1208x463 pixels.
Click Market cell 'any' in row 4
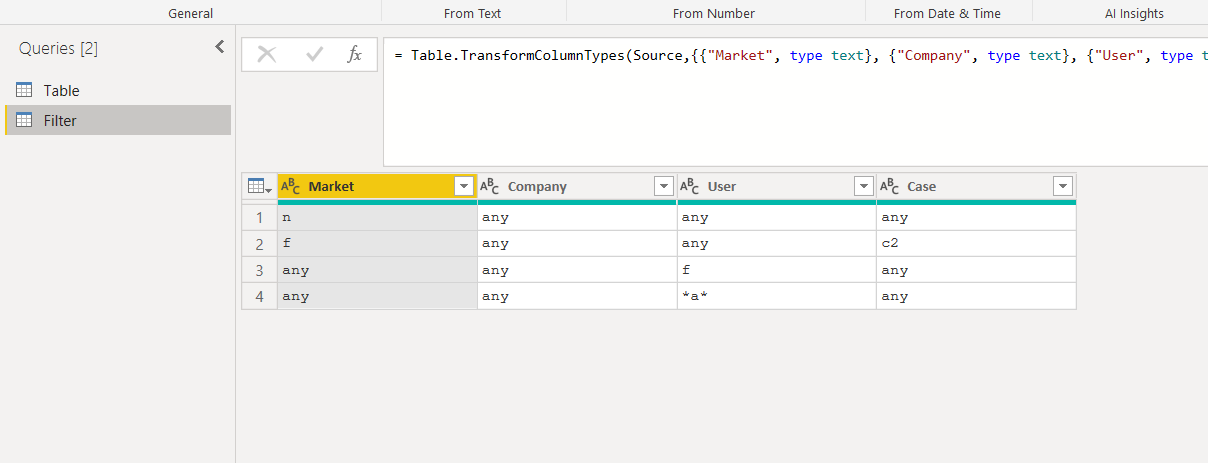[377, 296]
